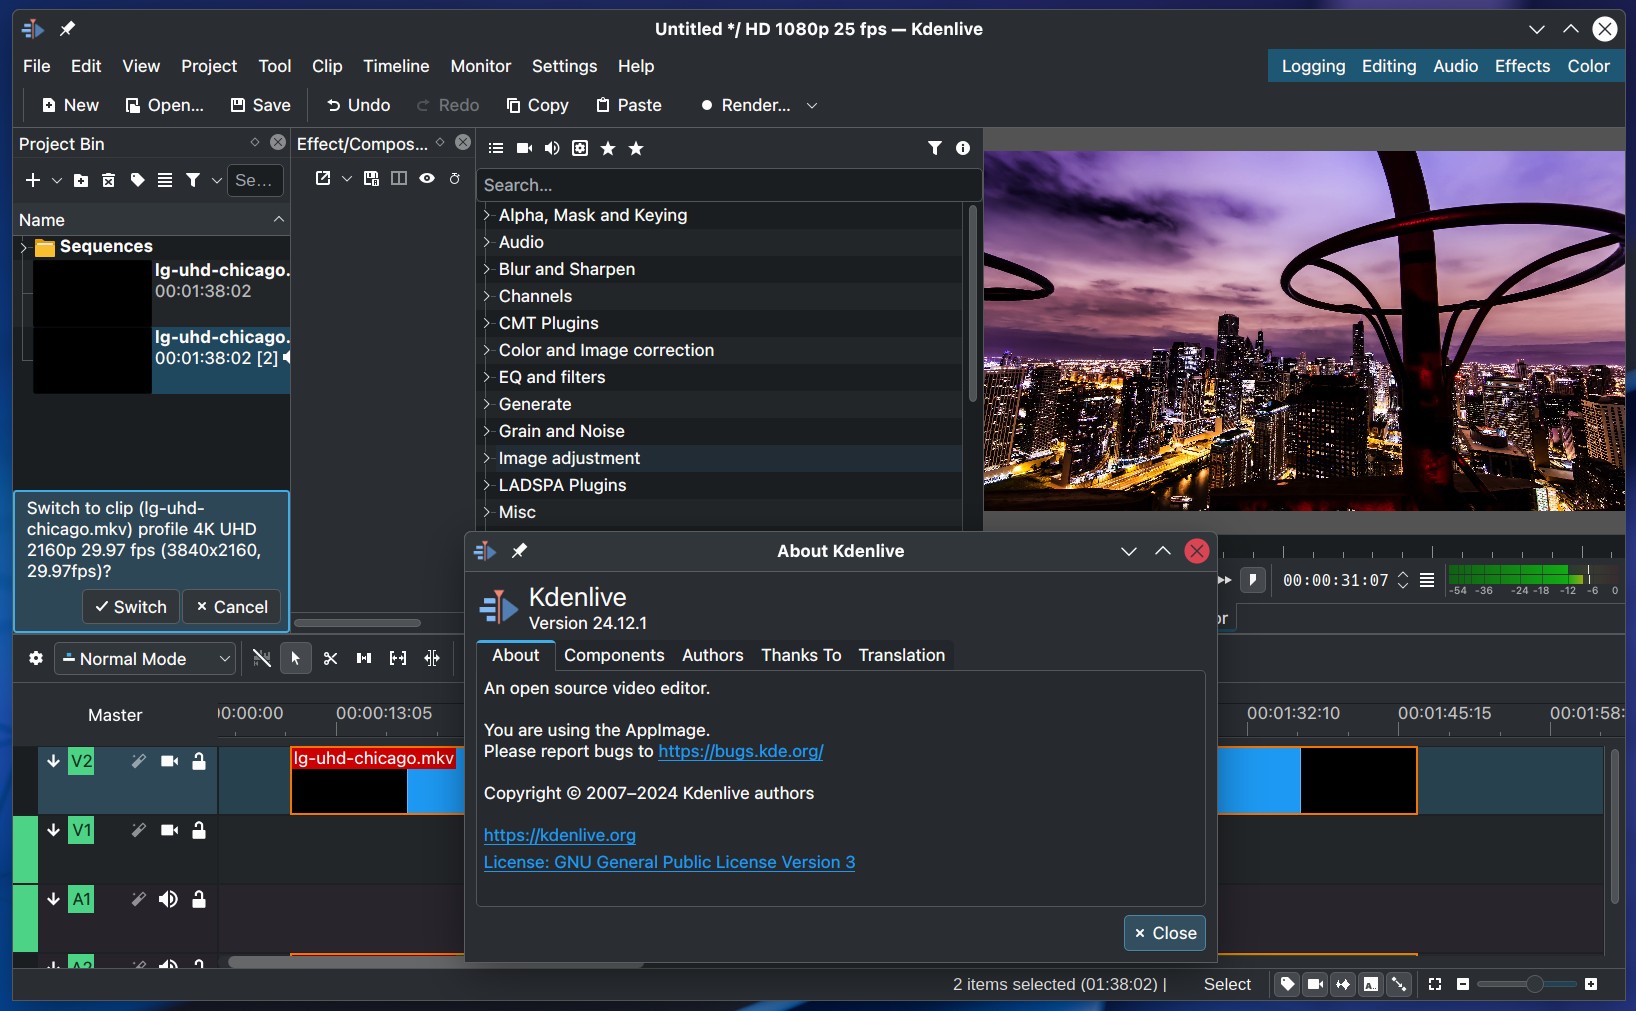Image resolution: width=1636 pixels, height=1011 pixels.
Task: Click the effects info icon
Action: click(963, 148)
